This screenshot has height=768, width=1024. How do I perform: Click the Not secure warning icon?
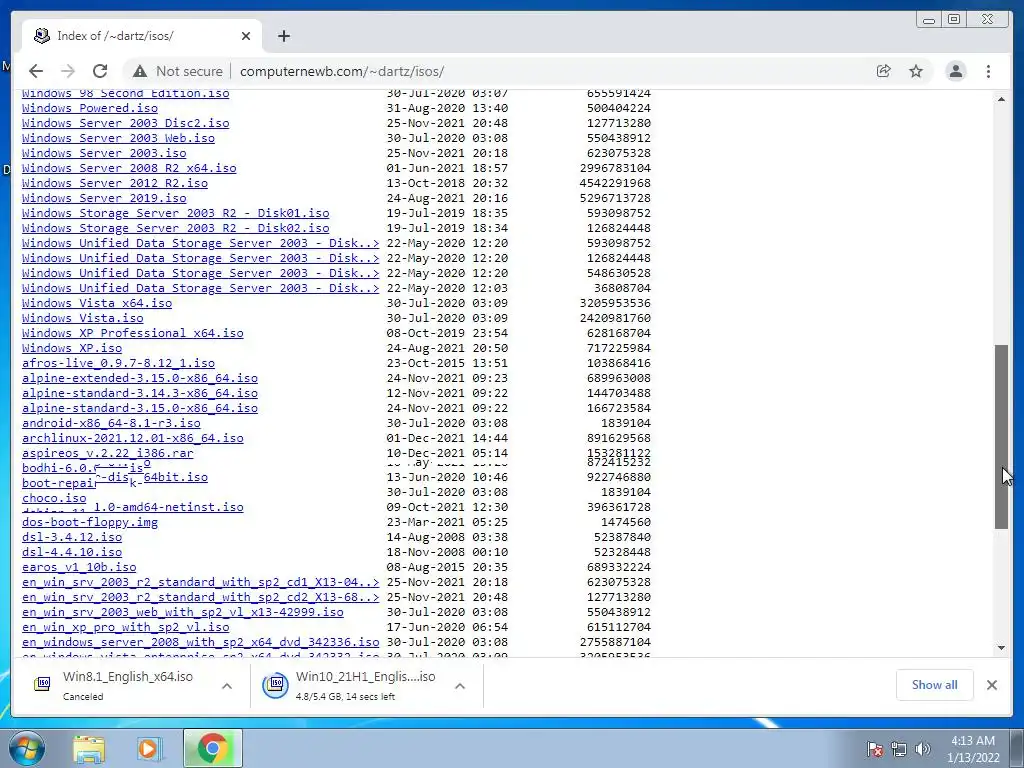[140, 71]
